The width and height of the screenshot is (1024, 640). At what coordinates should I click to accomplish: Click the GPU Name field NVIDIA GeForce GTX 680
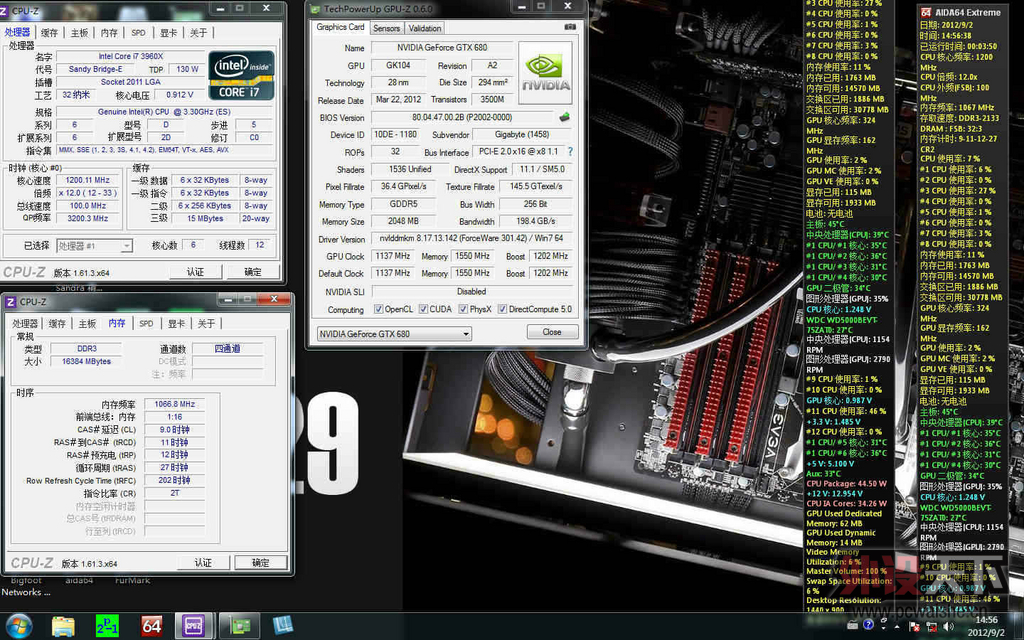coord(442,48)
